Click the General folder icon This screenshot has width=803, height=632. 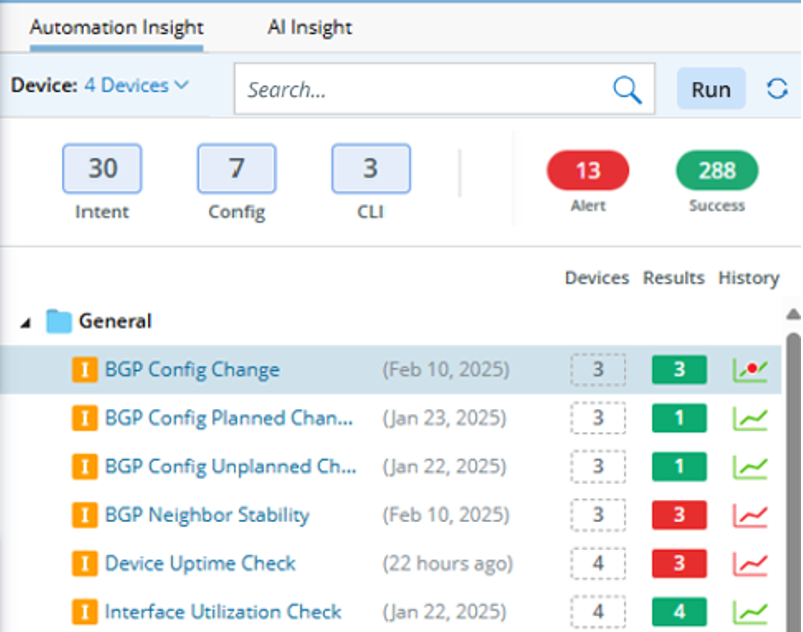pos(60,322)
